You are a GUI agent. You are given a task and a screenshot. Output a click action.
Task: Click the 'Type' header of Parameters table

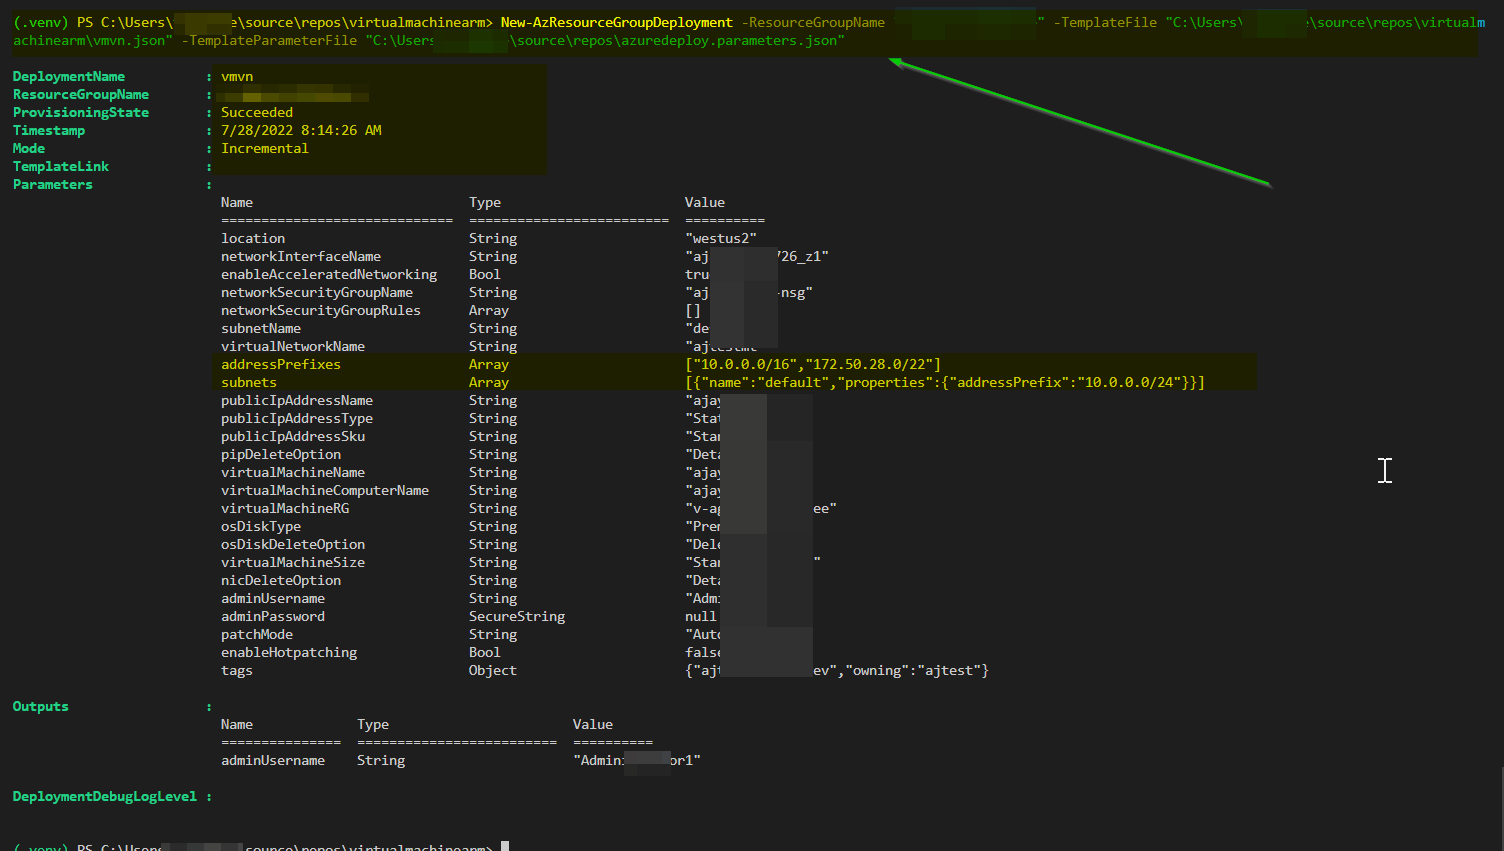[485, 203]
